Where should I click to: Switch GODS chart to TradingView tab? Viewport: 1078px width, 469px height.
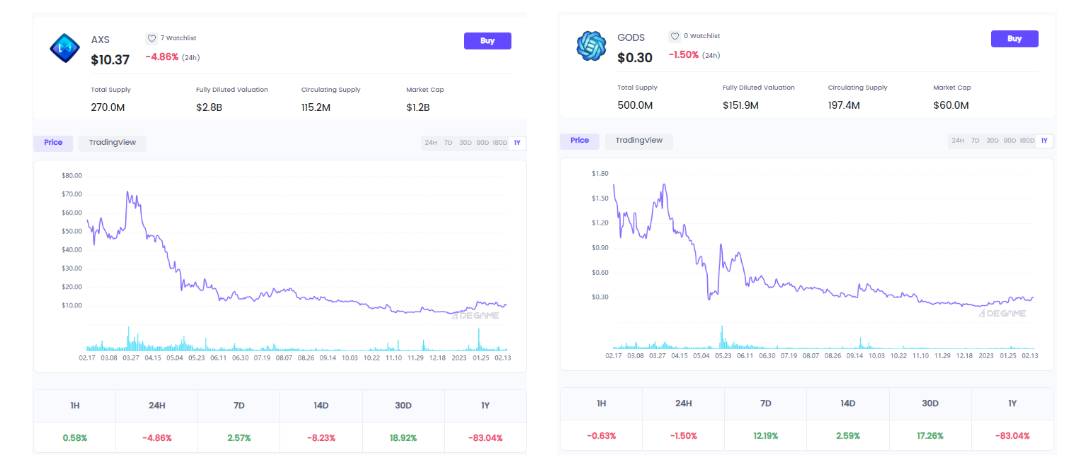(639, 141)
